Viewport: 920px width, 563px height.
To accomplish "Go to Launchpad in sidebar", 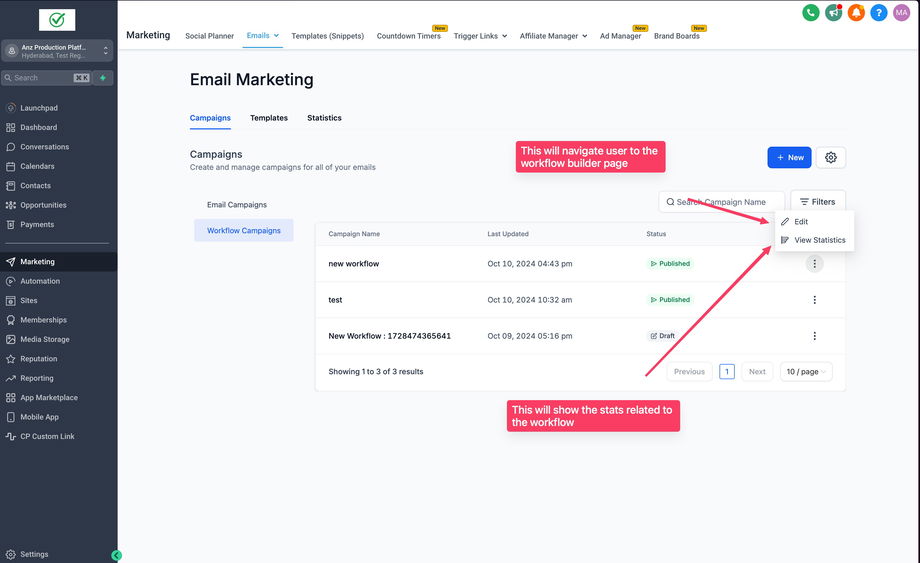I will click(39, 108).
